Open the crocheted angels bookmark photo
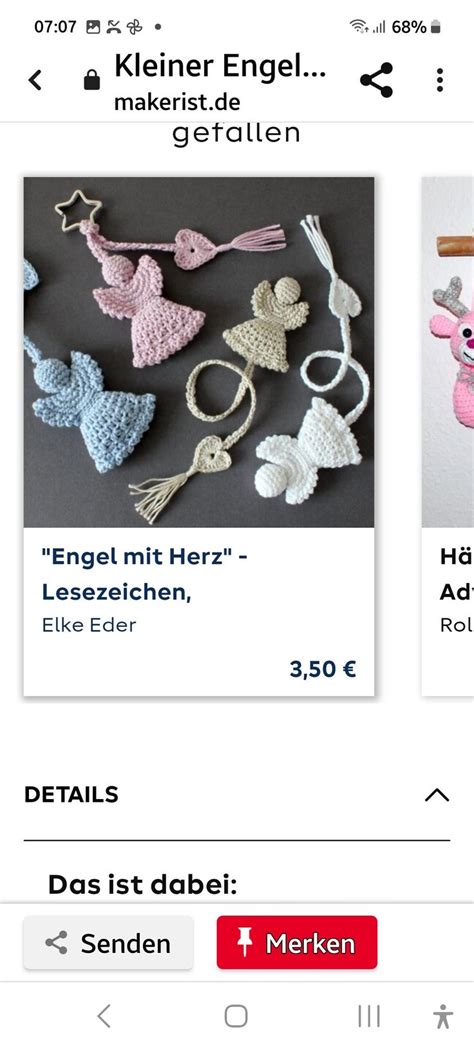This screenshot has height=1052, width=474. [x=199, y=352]
